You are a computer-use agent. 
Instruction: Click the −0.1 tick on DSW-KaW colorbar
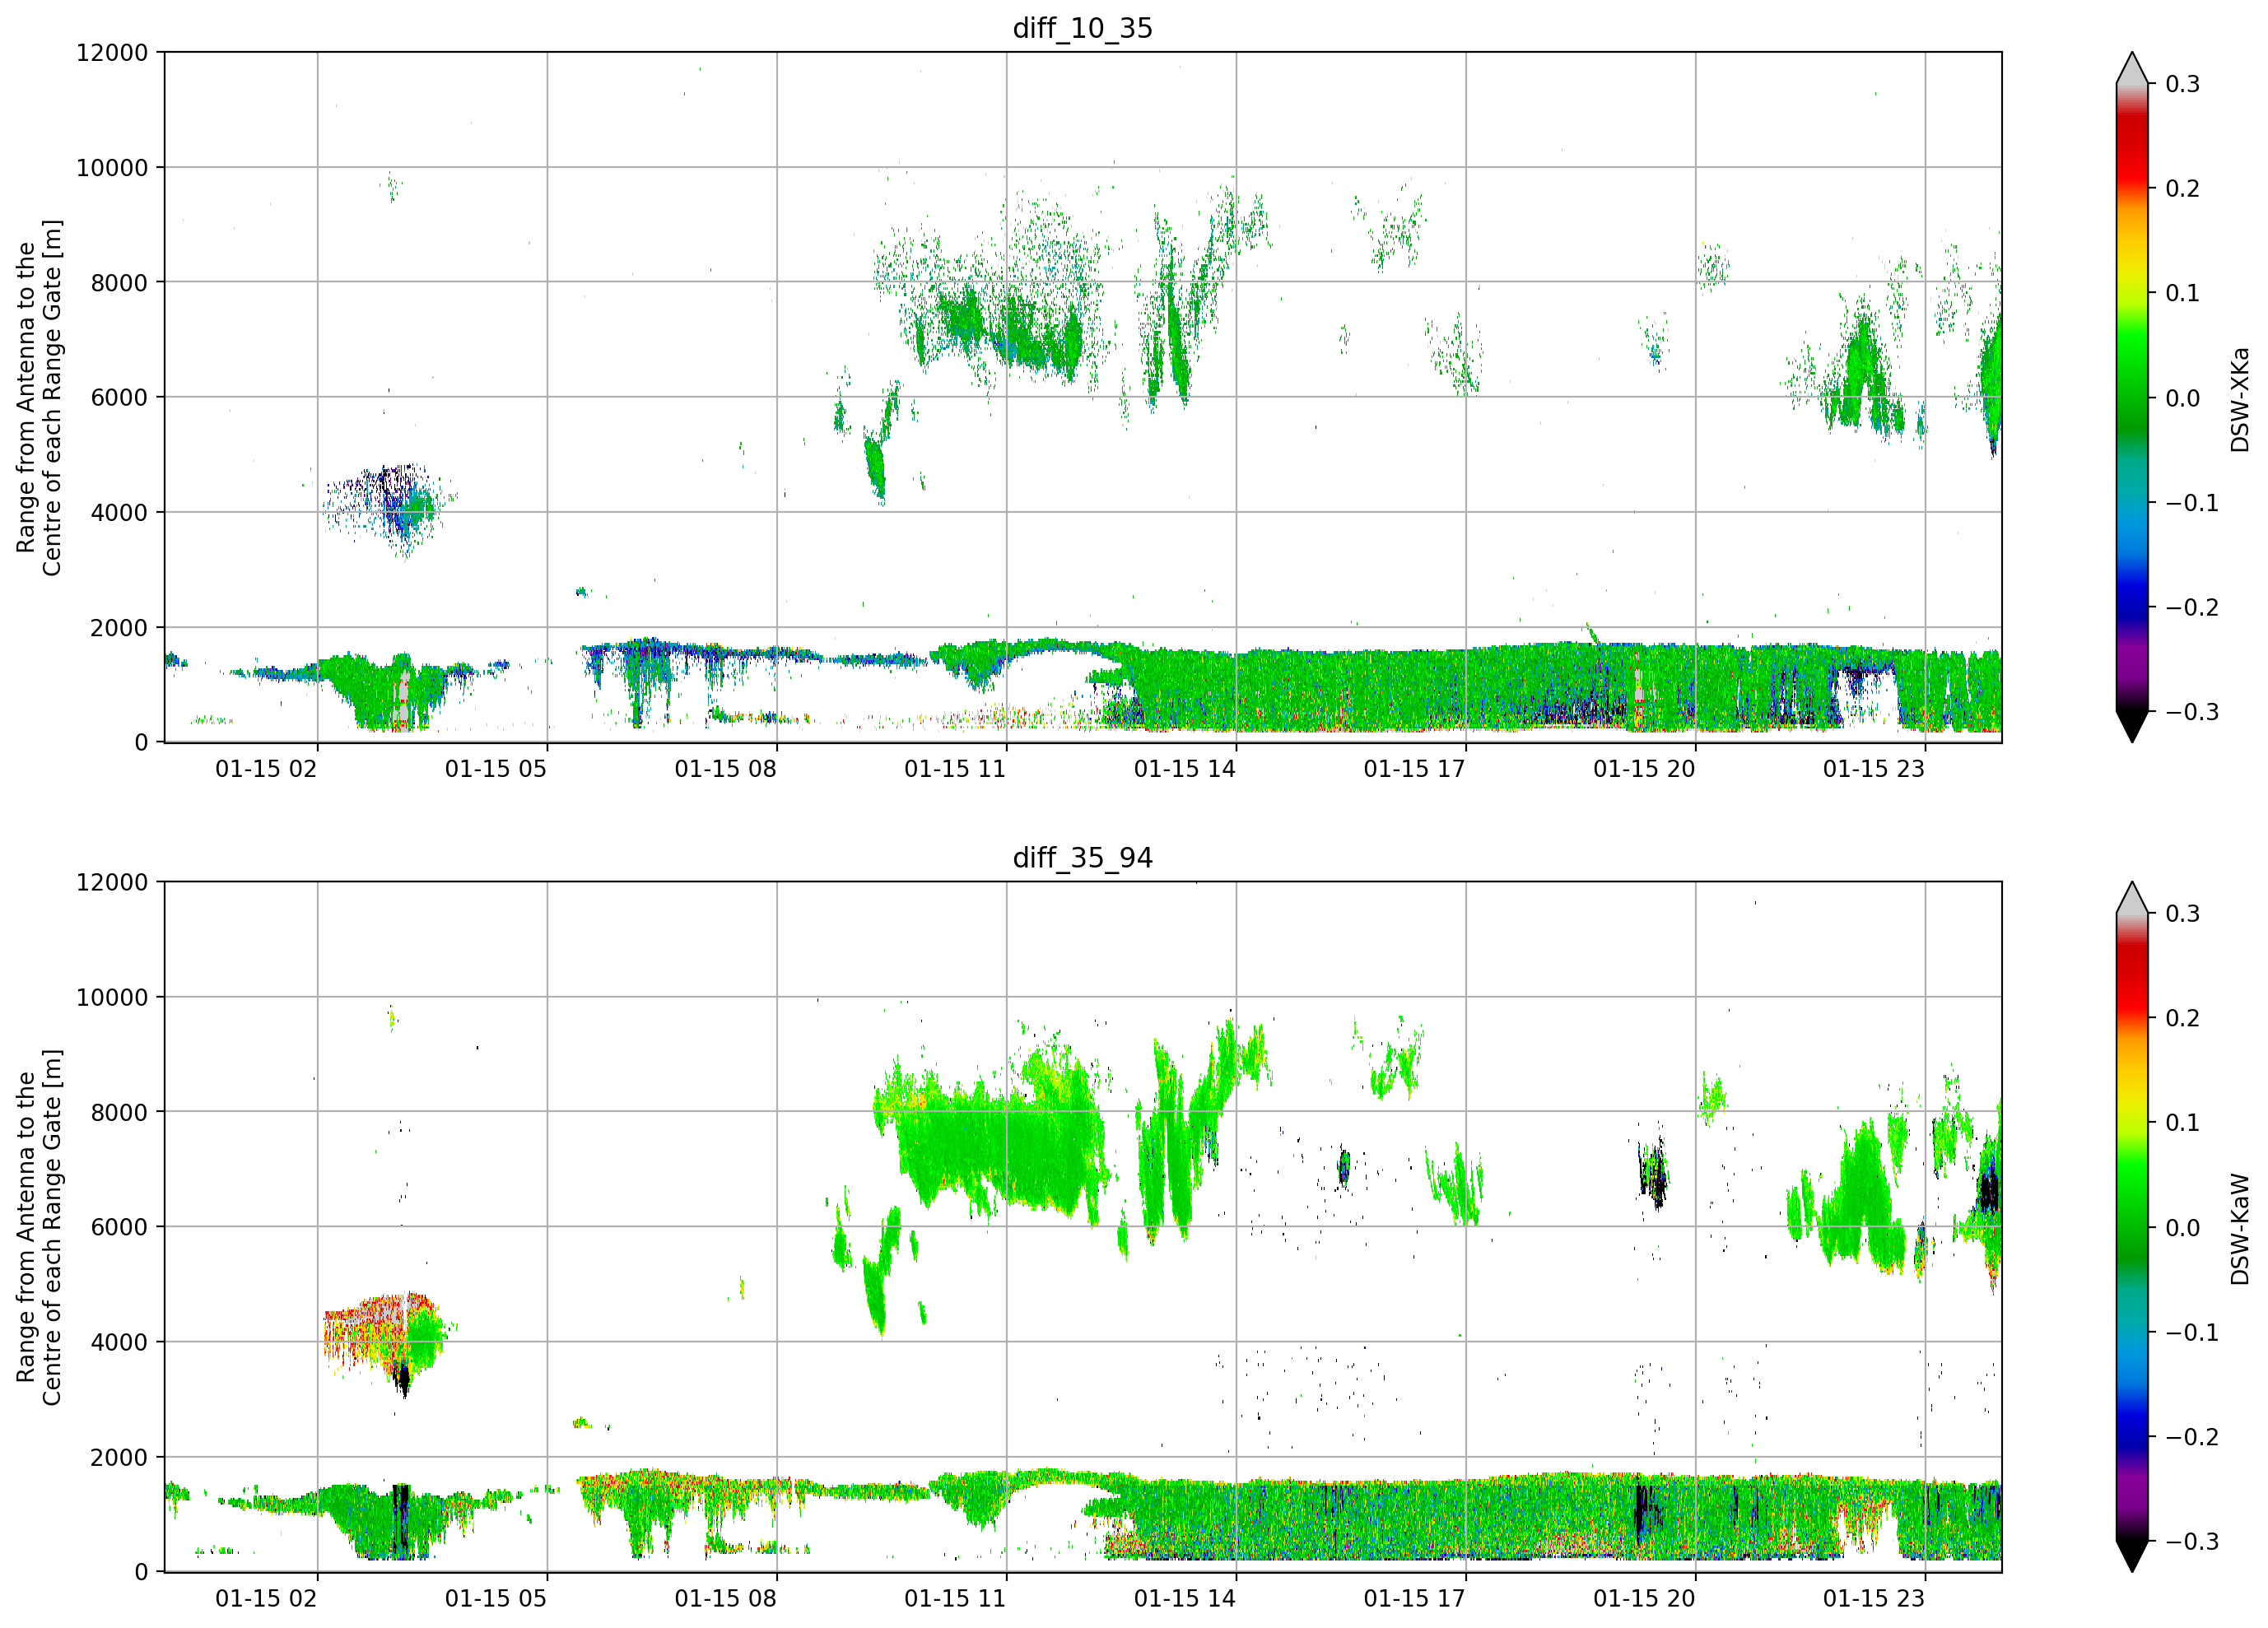pyautogui.click(x=2192, y=1332)
